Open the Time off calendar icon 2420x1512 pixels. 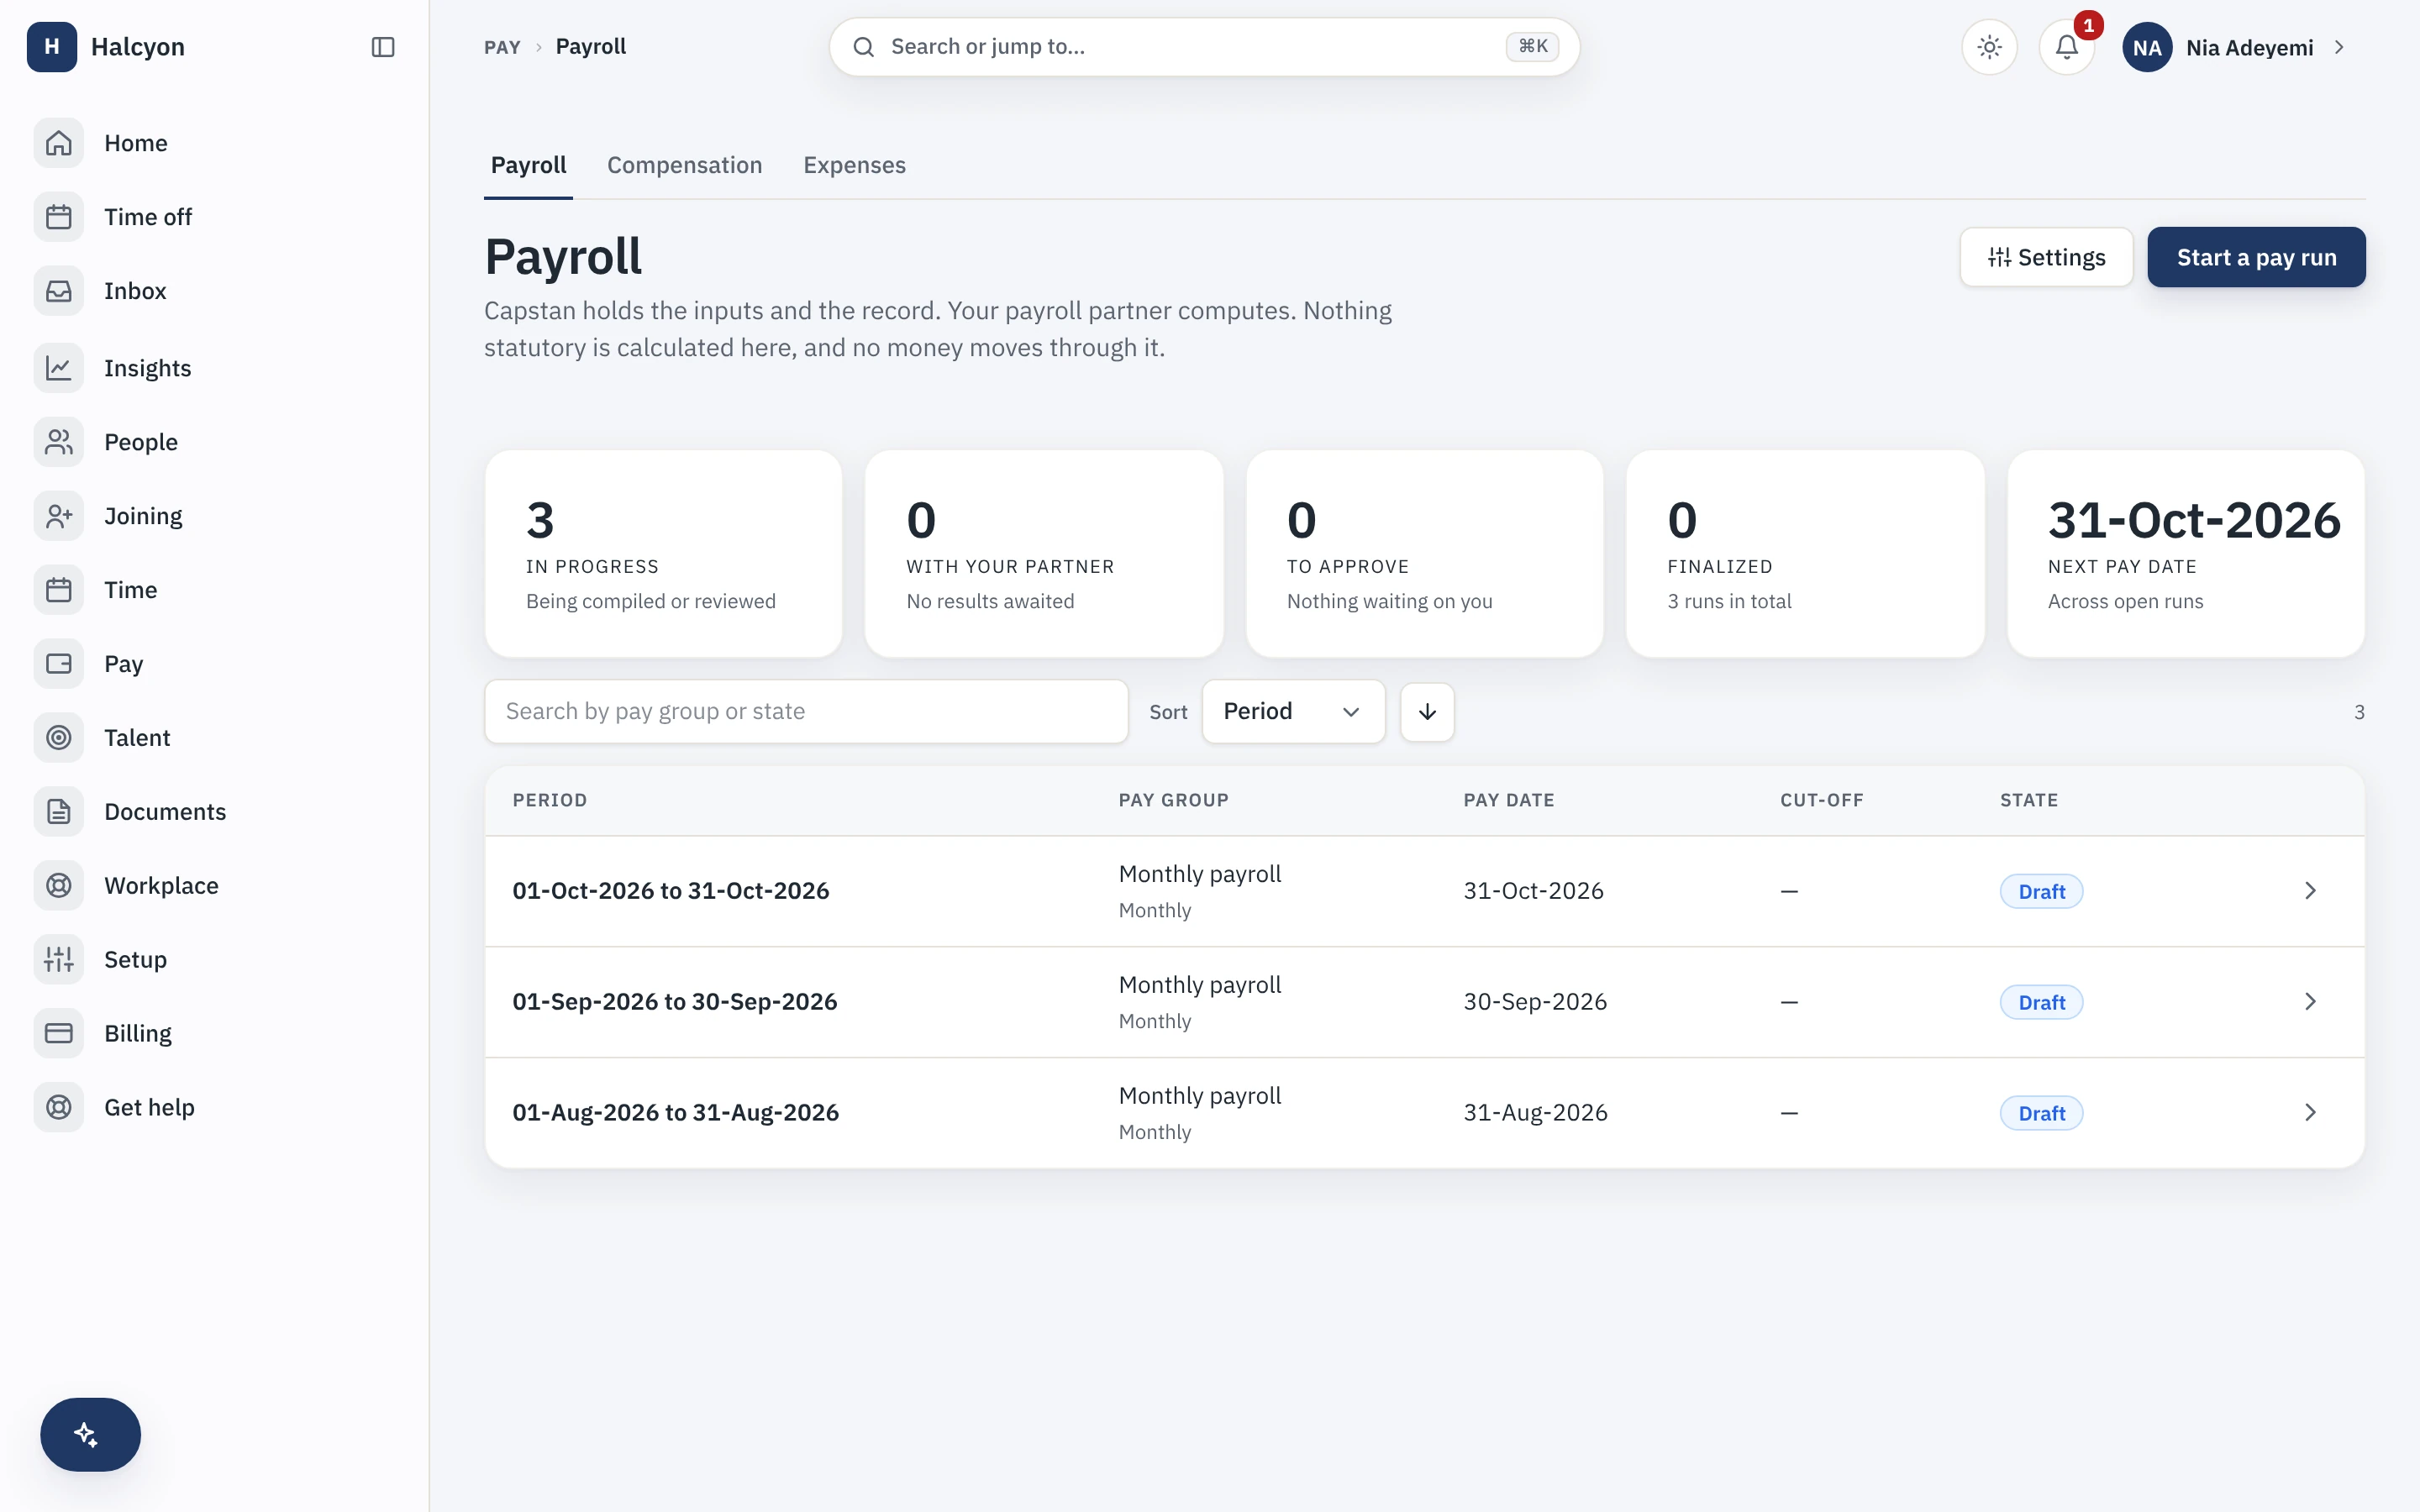point(59,217)
